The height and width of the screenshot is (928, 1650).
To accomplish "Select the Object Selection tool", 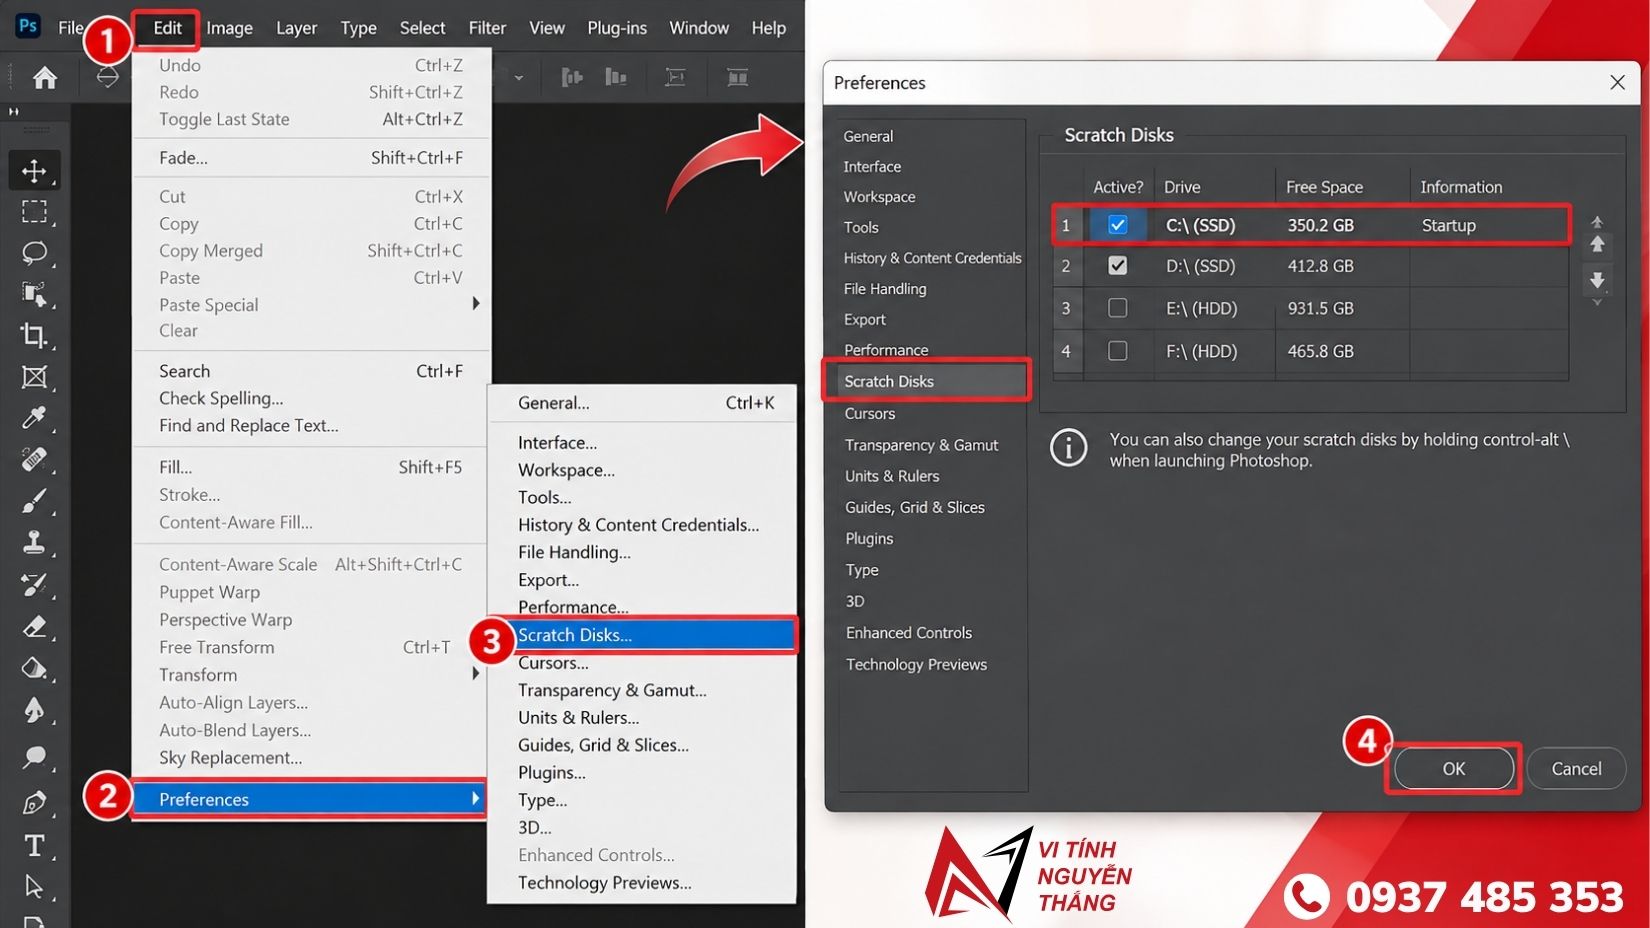I will [34, 294].
